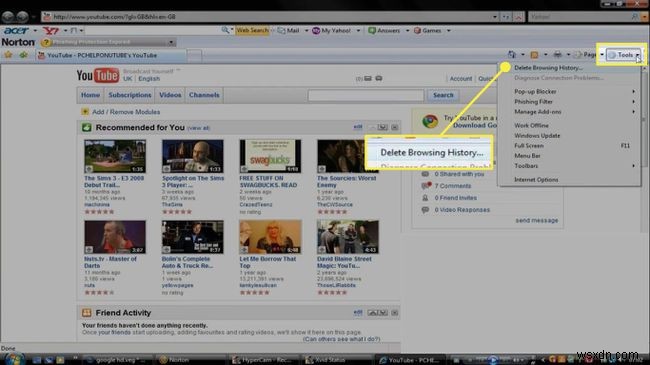Open Yahoo Games toolbar button
Screen dimensions: 650x365
coord(427,30)
